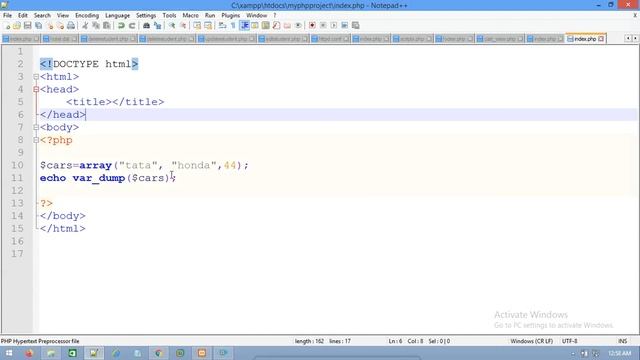
Task: Click on the $cars=array code line
Action: coord(144,165)
